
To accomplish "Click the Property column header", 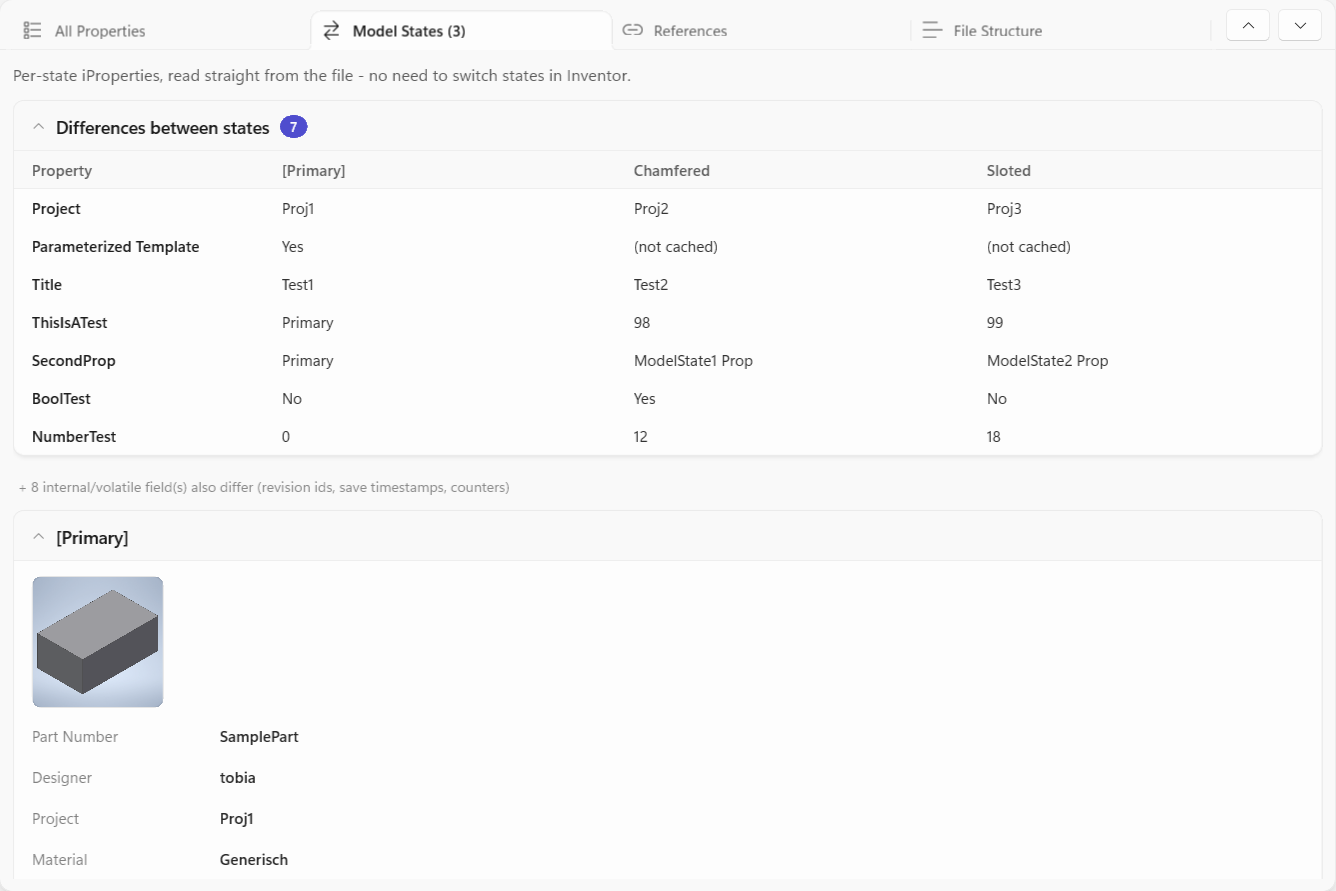I will coord(62,171).
